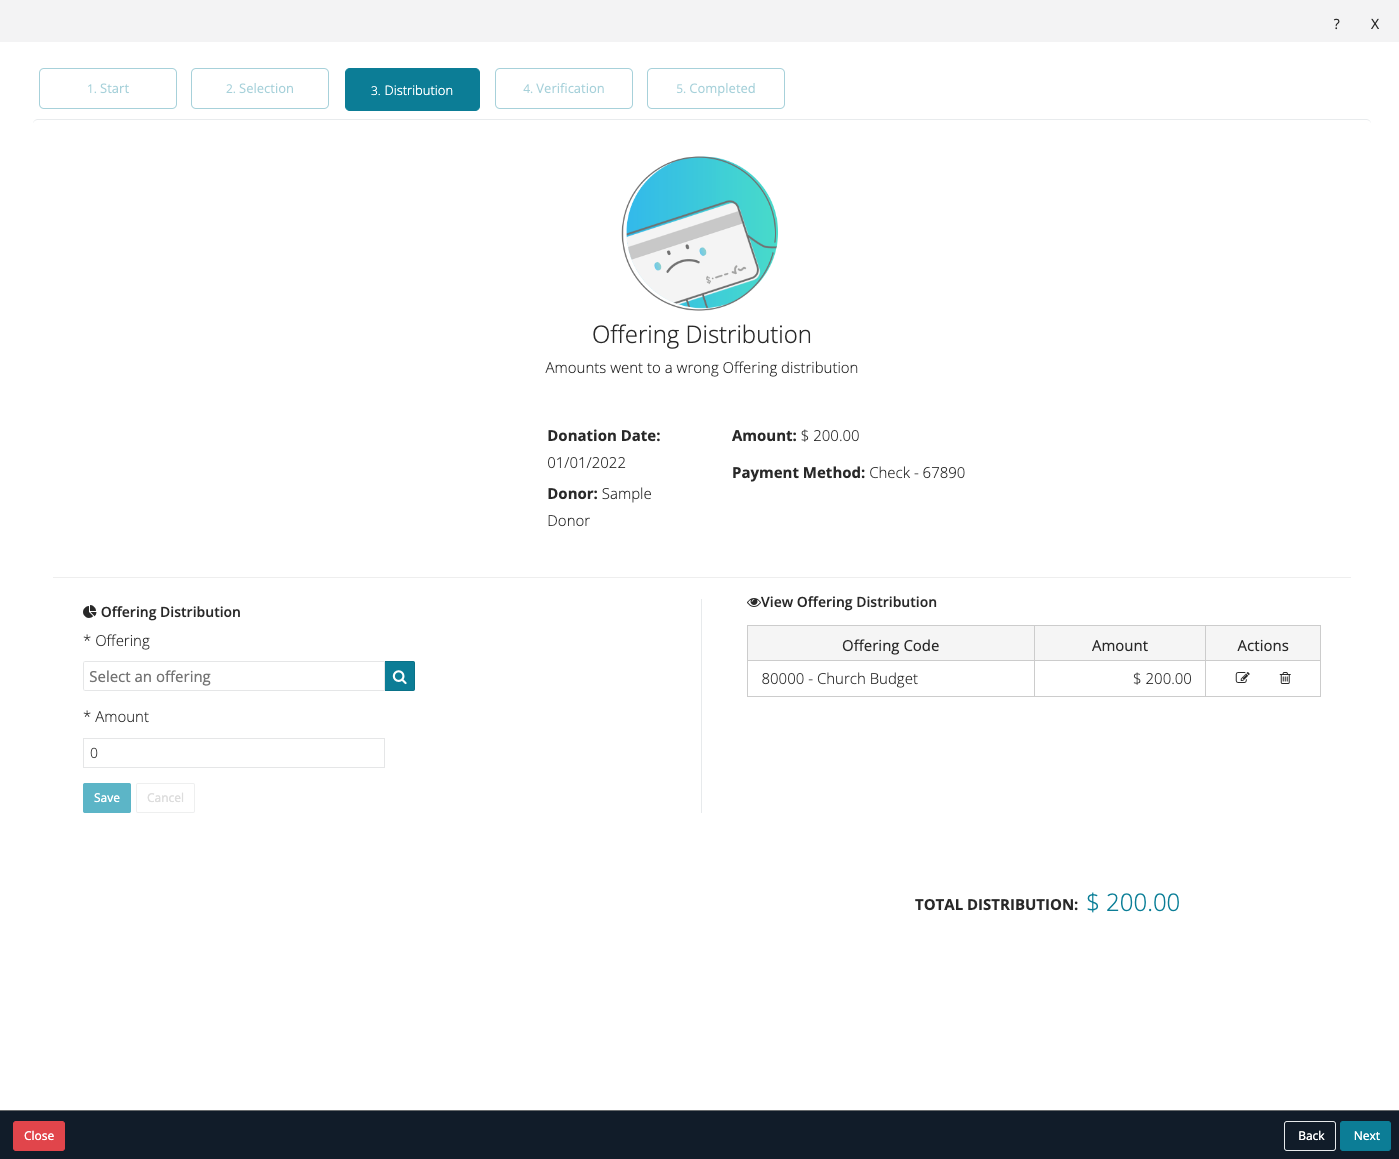Click the sad credit card illustration

[x=699, y=233]
